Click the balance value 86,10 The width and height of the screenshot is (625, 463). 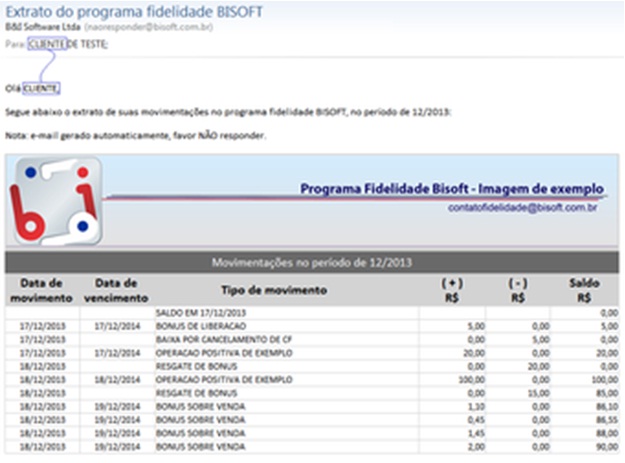pos(607,407)
